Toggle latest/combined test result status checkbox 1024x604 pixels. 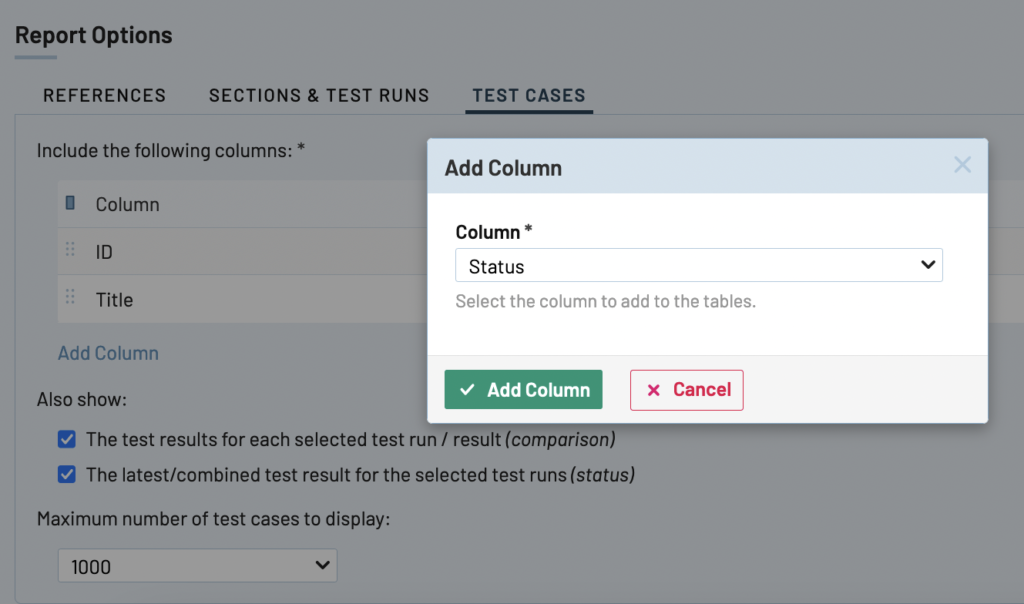[x=67, y=475]
